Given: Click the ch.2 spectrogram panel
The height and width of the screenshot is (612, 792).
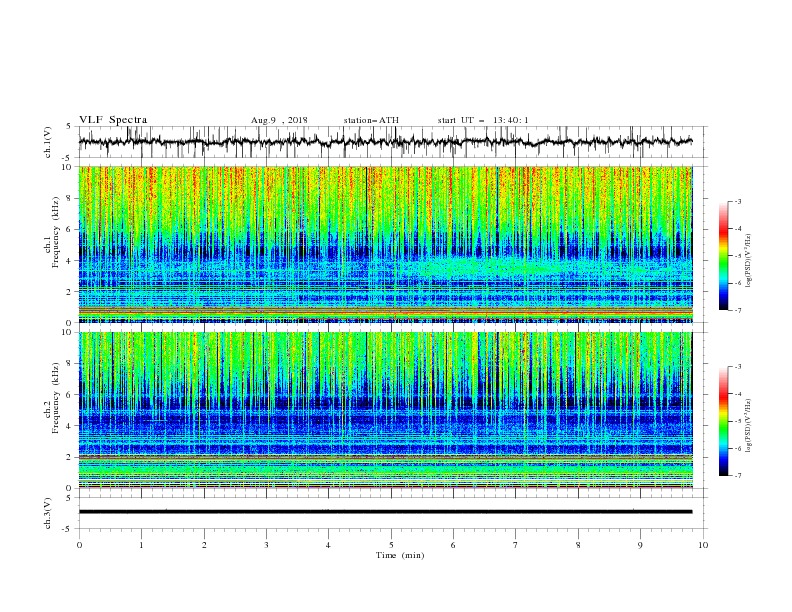Looking at the screenshot, I should coord(386,410).
